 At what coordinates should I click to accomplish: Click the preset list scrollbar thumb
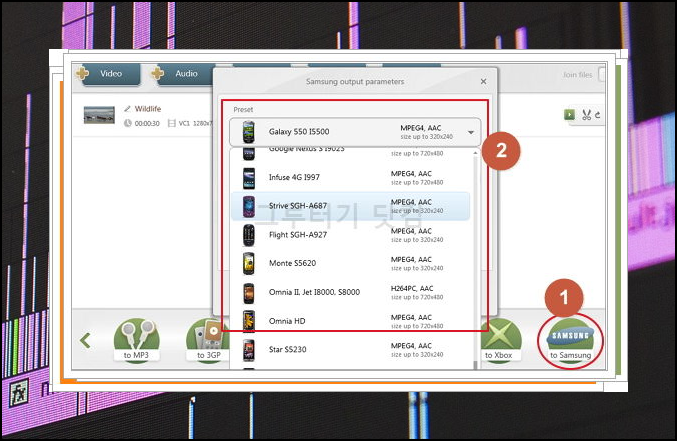click(475, 364)
